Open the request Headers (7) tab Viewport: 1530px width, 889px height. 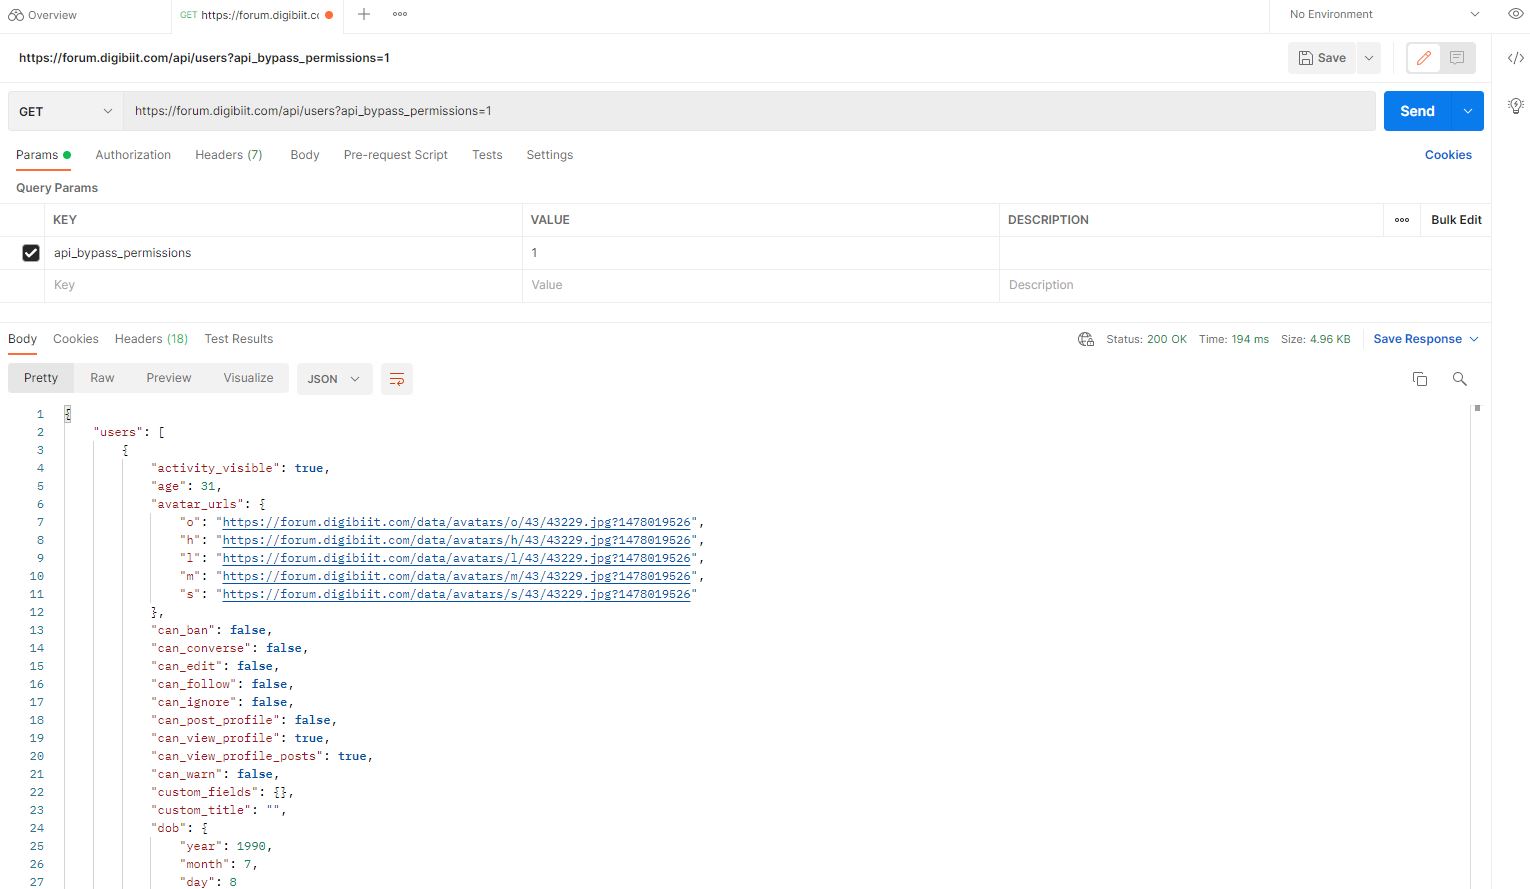(x=229, y=155)
